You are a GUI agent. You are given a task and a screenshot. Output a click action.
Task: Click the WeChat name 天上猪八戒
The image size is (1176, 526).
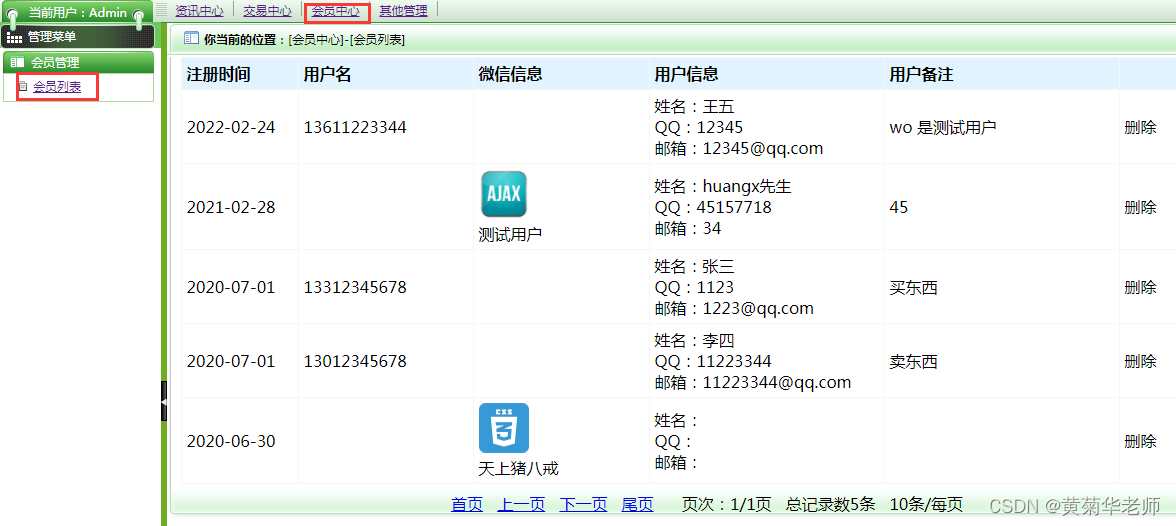point(518,469)
